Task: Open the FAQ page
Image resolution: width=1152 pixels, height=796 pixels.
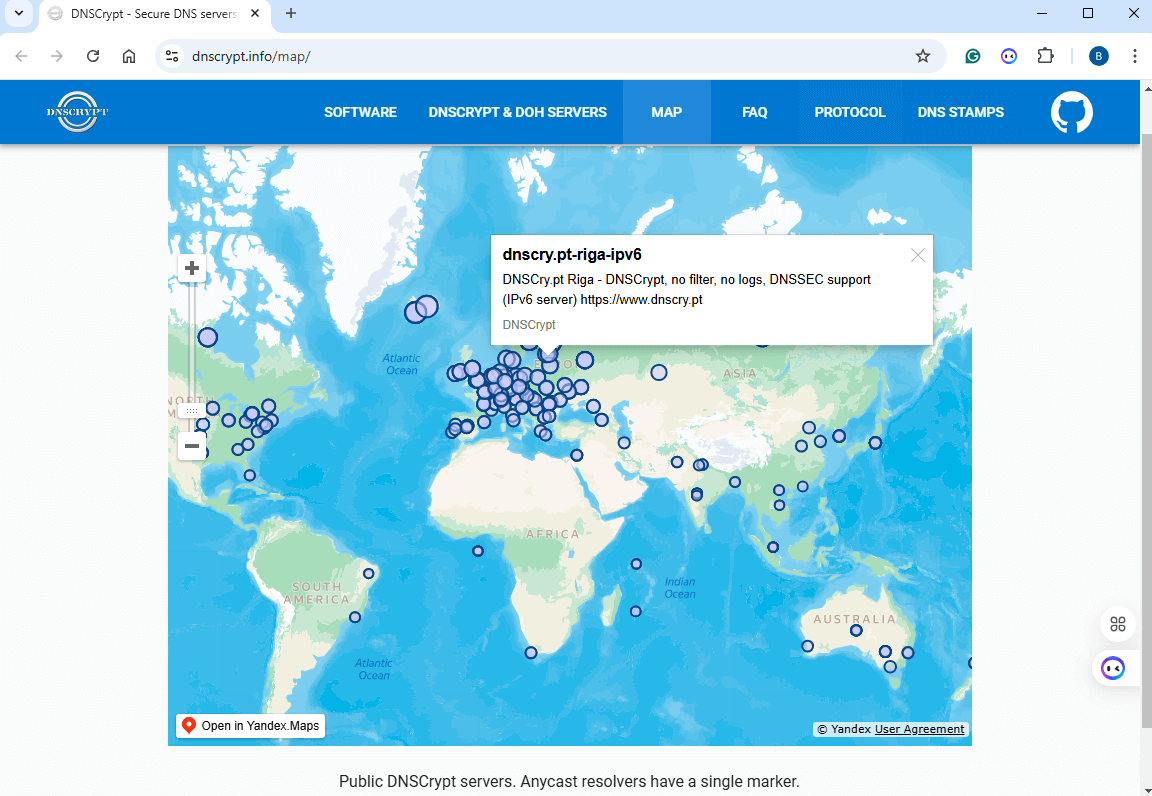Action: point(754,112)
